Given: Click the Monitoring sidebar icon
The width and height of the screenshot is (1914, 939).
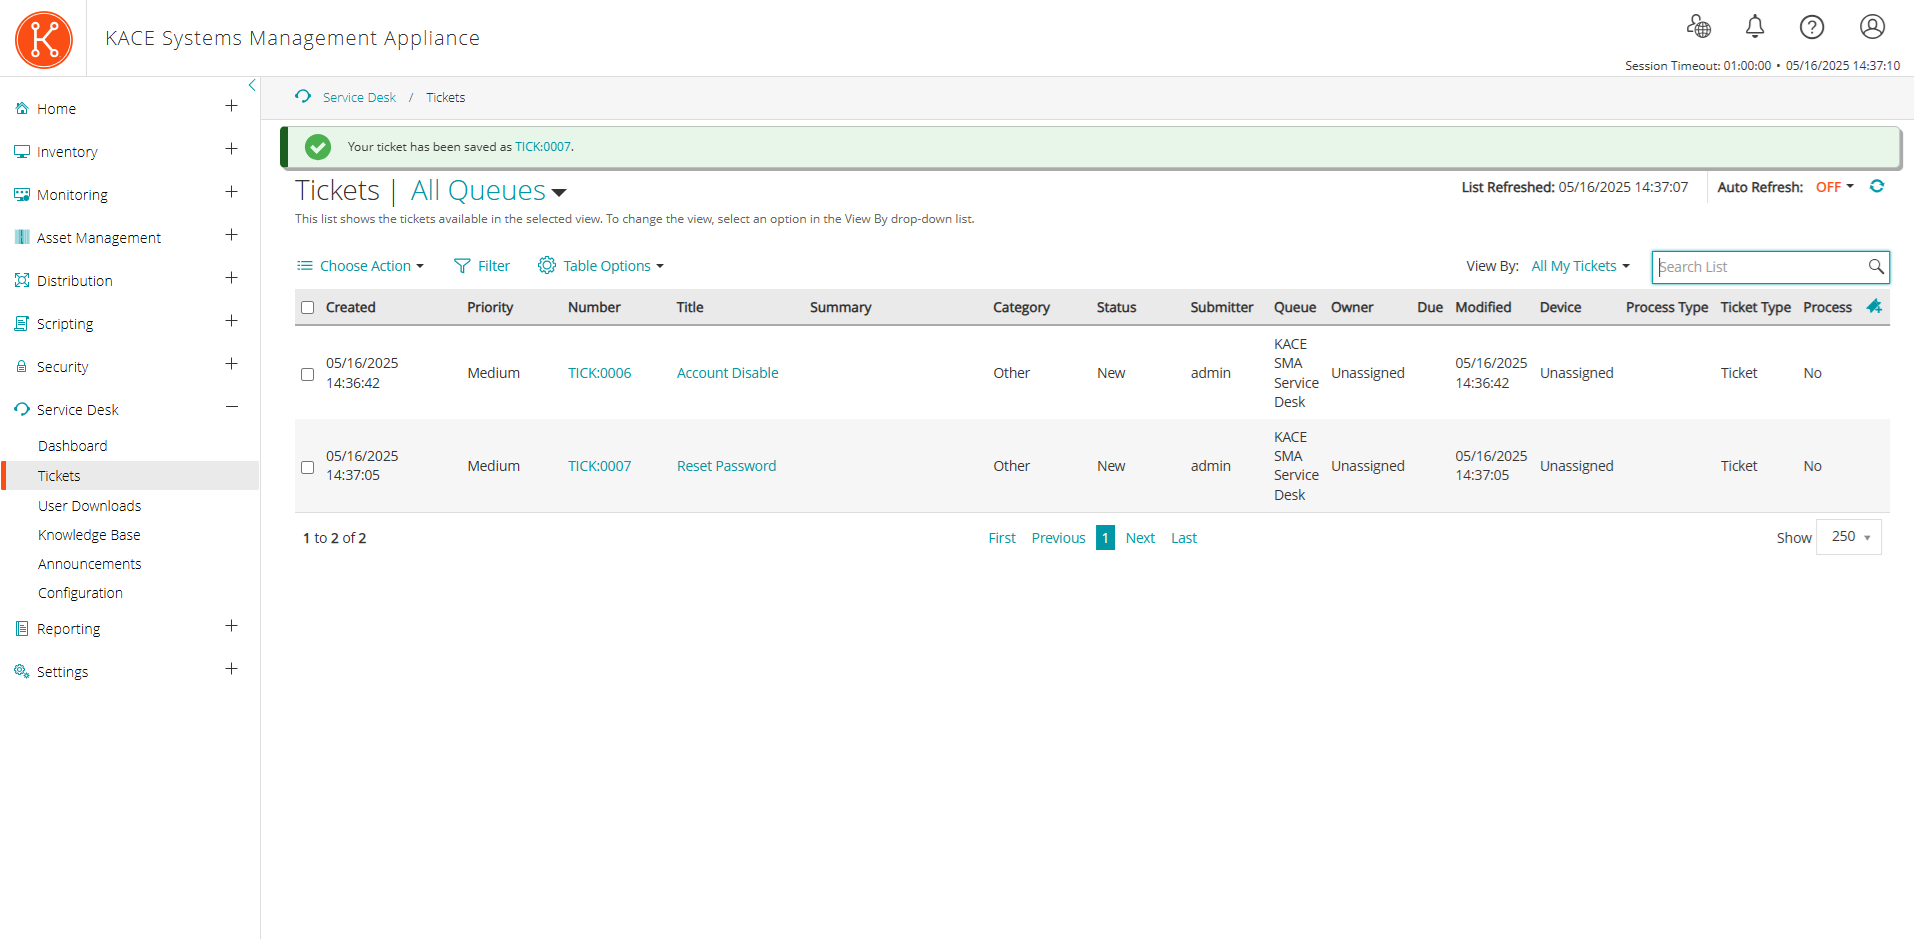Looking at the screenshot, I should [22, 194].
